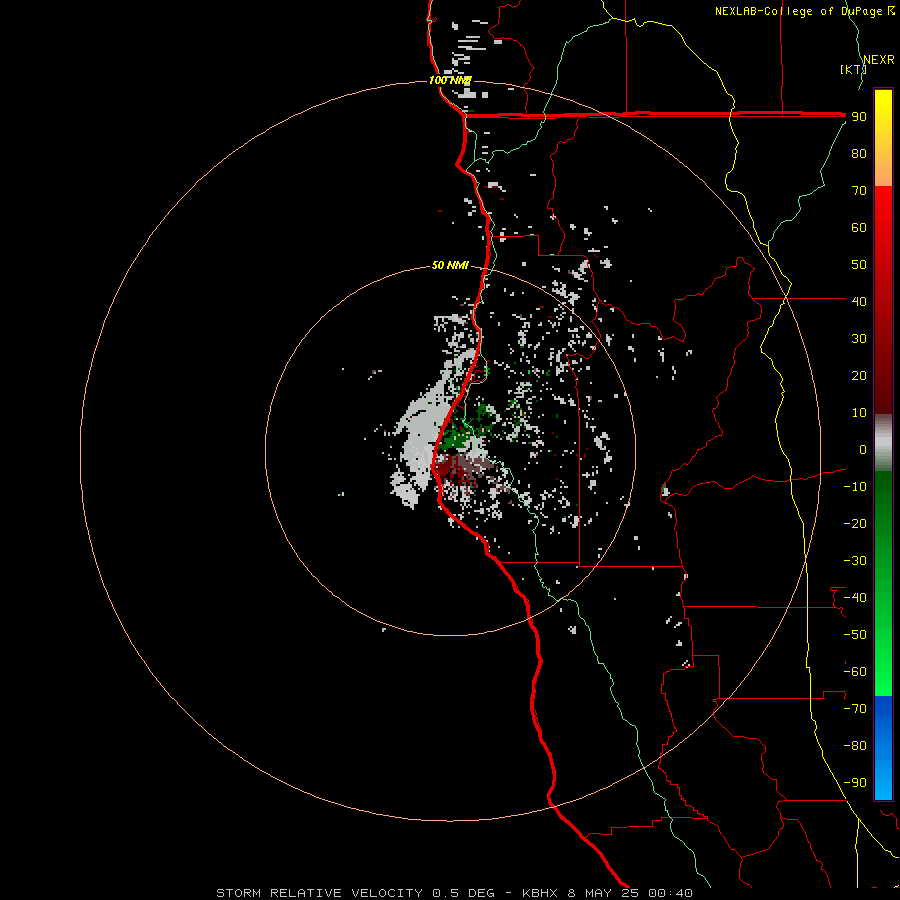The image size is (900, 900).
Task: Click the 0 value on the velocity scale
Action: coord(863,449)
